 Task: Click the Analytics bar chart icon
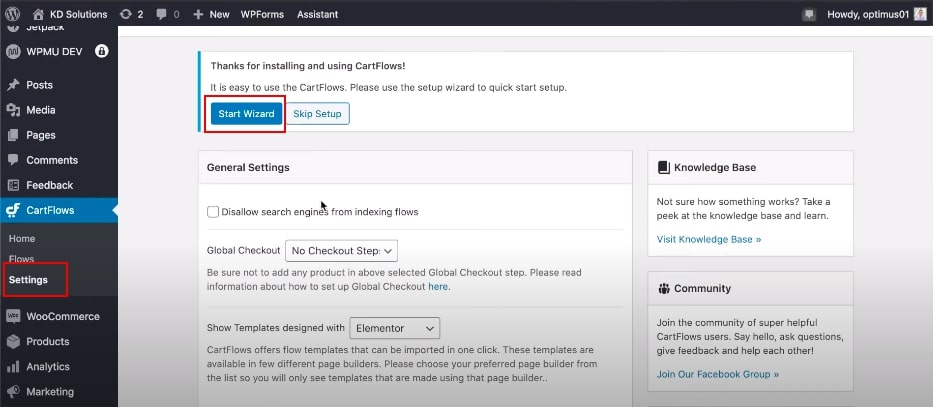pos(13,367)
